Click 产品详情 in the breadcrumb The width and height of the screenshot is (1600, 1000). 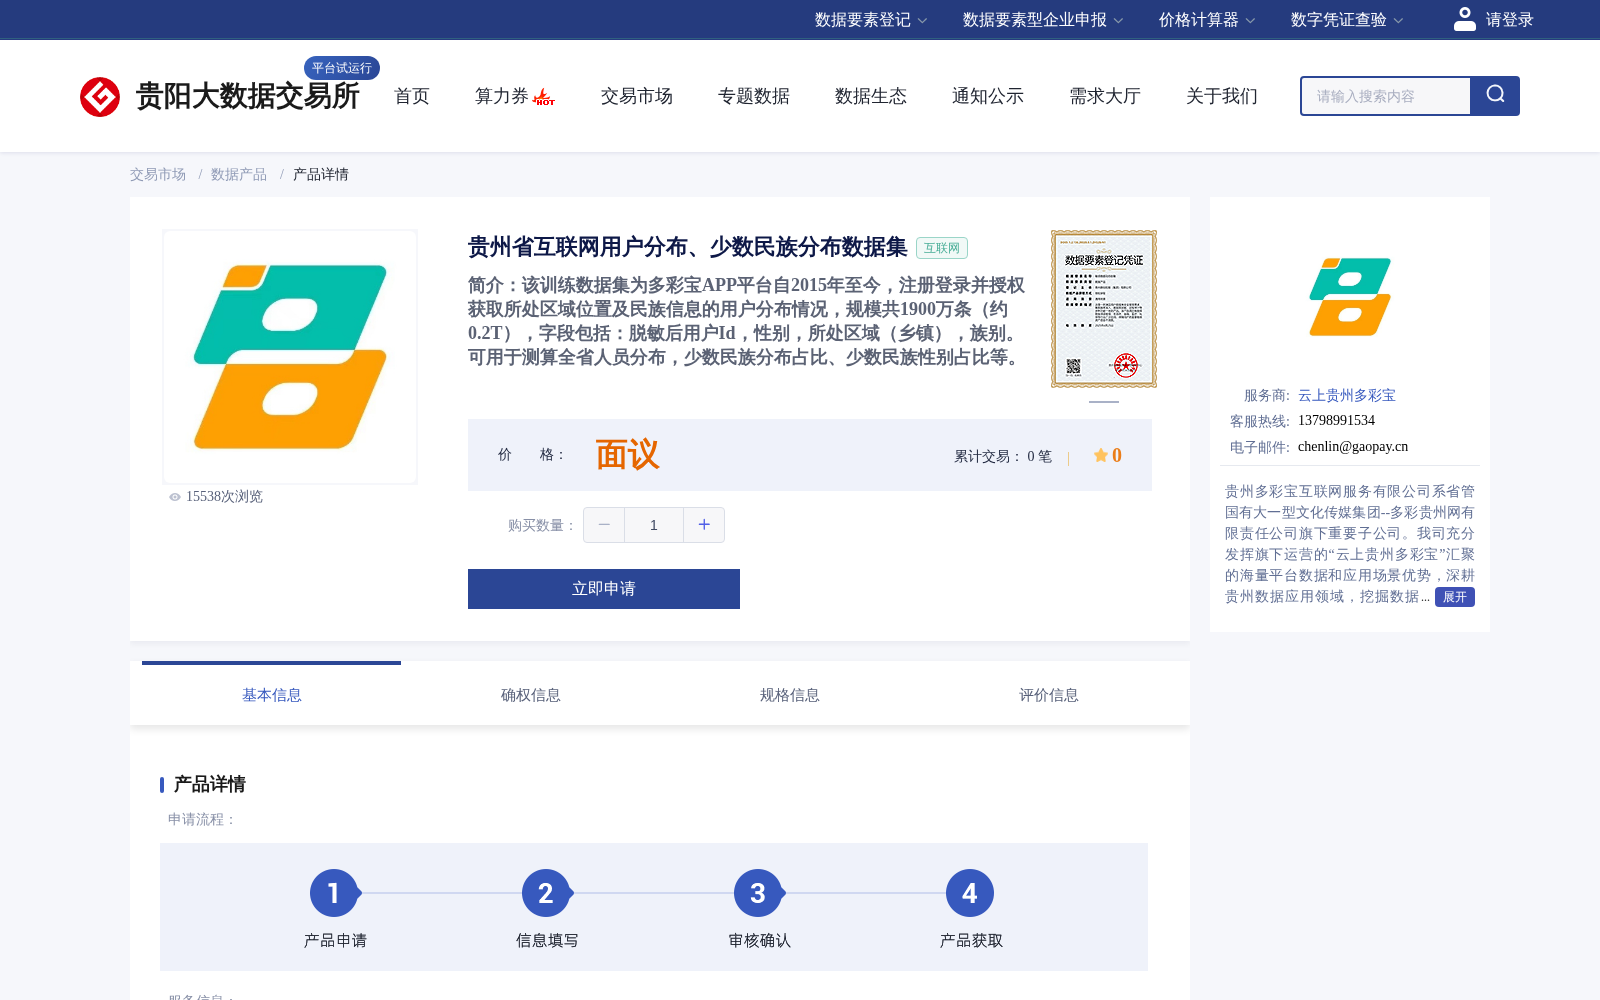[321, 174]
